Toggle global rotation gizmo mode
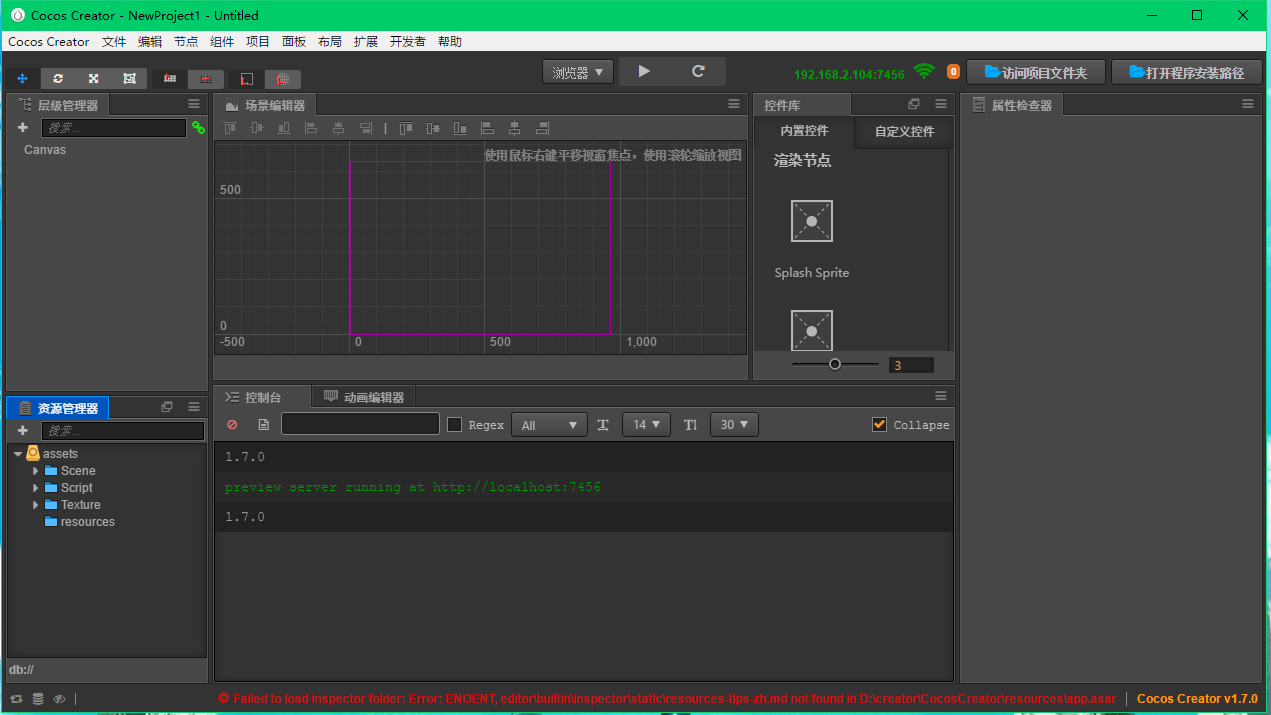Image resolution: width=1271 pixels, height=715 pixels. click(283, 79)
